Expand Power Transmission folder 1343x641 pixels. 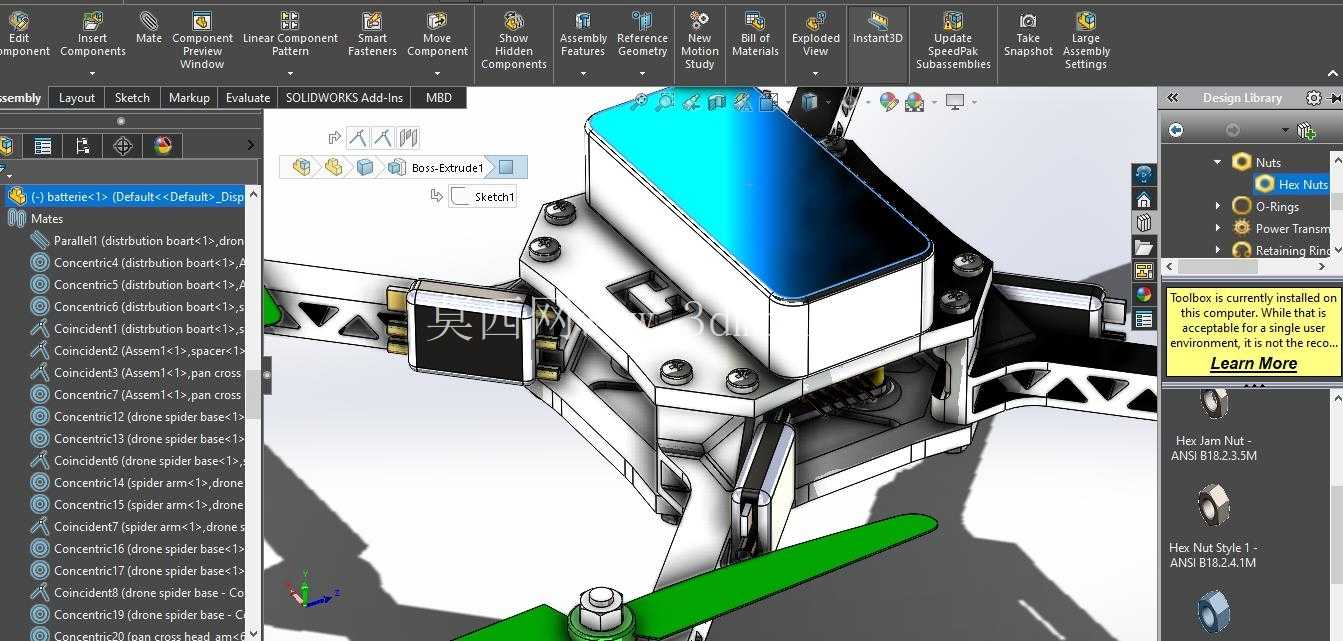(1217, 228)
